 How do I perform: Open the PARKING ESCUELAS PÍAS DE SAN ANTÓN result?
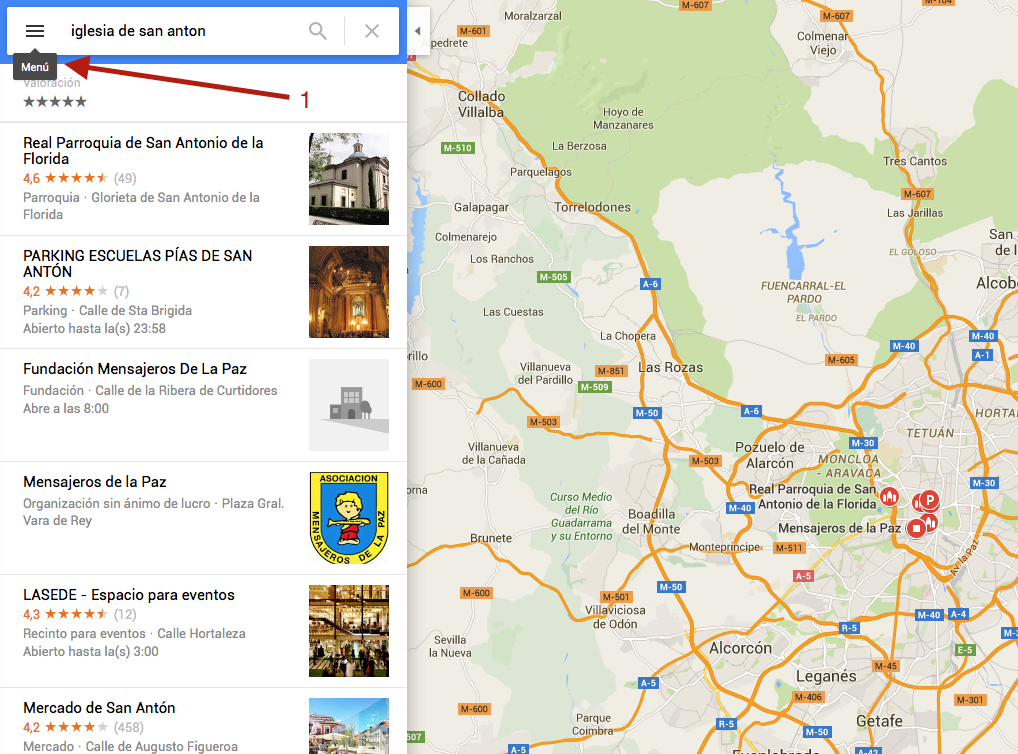[x=138, y=264]
